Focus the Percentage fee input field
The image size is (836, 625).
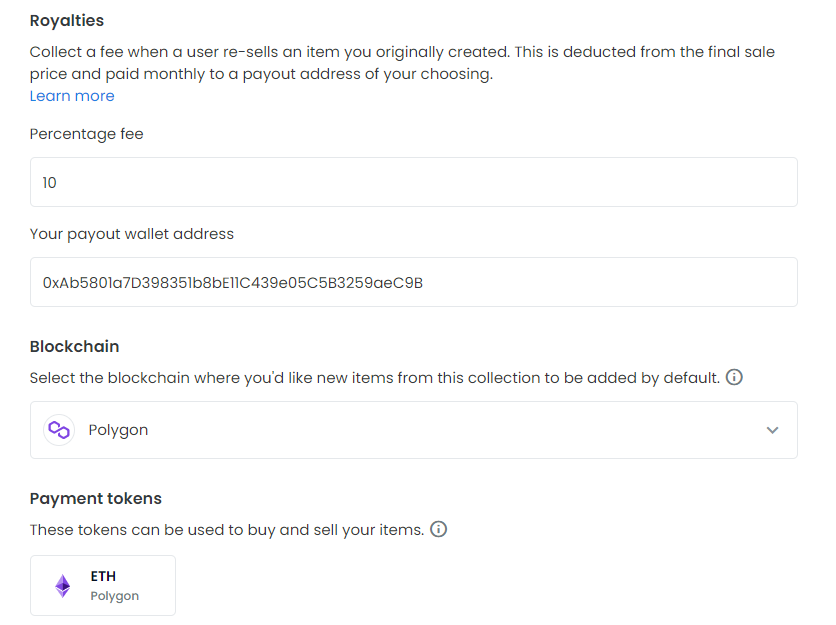[x=413, y=182]
